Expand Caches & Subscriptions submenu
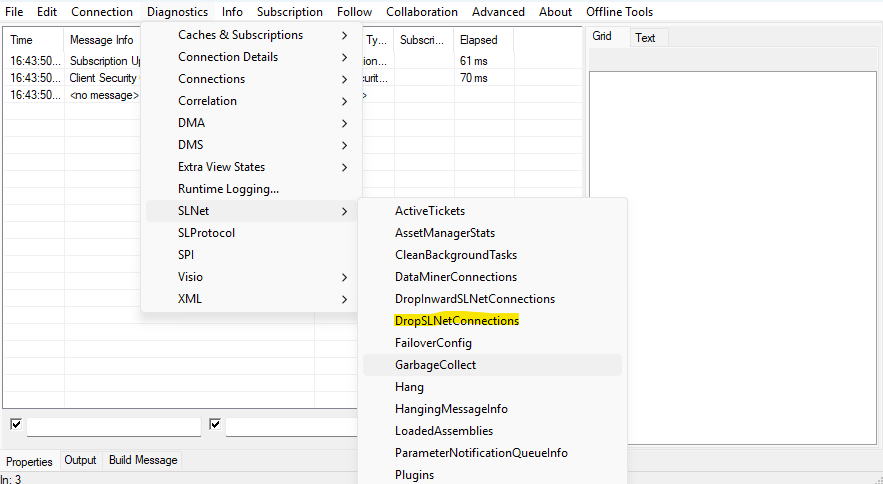 pyautogui.click(x=251, y=35)
